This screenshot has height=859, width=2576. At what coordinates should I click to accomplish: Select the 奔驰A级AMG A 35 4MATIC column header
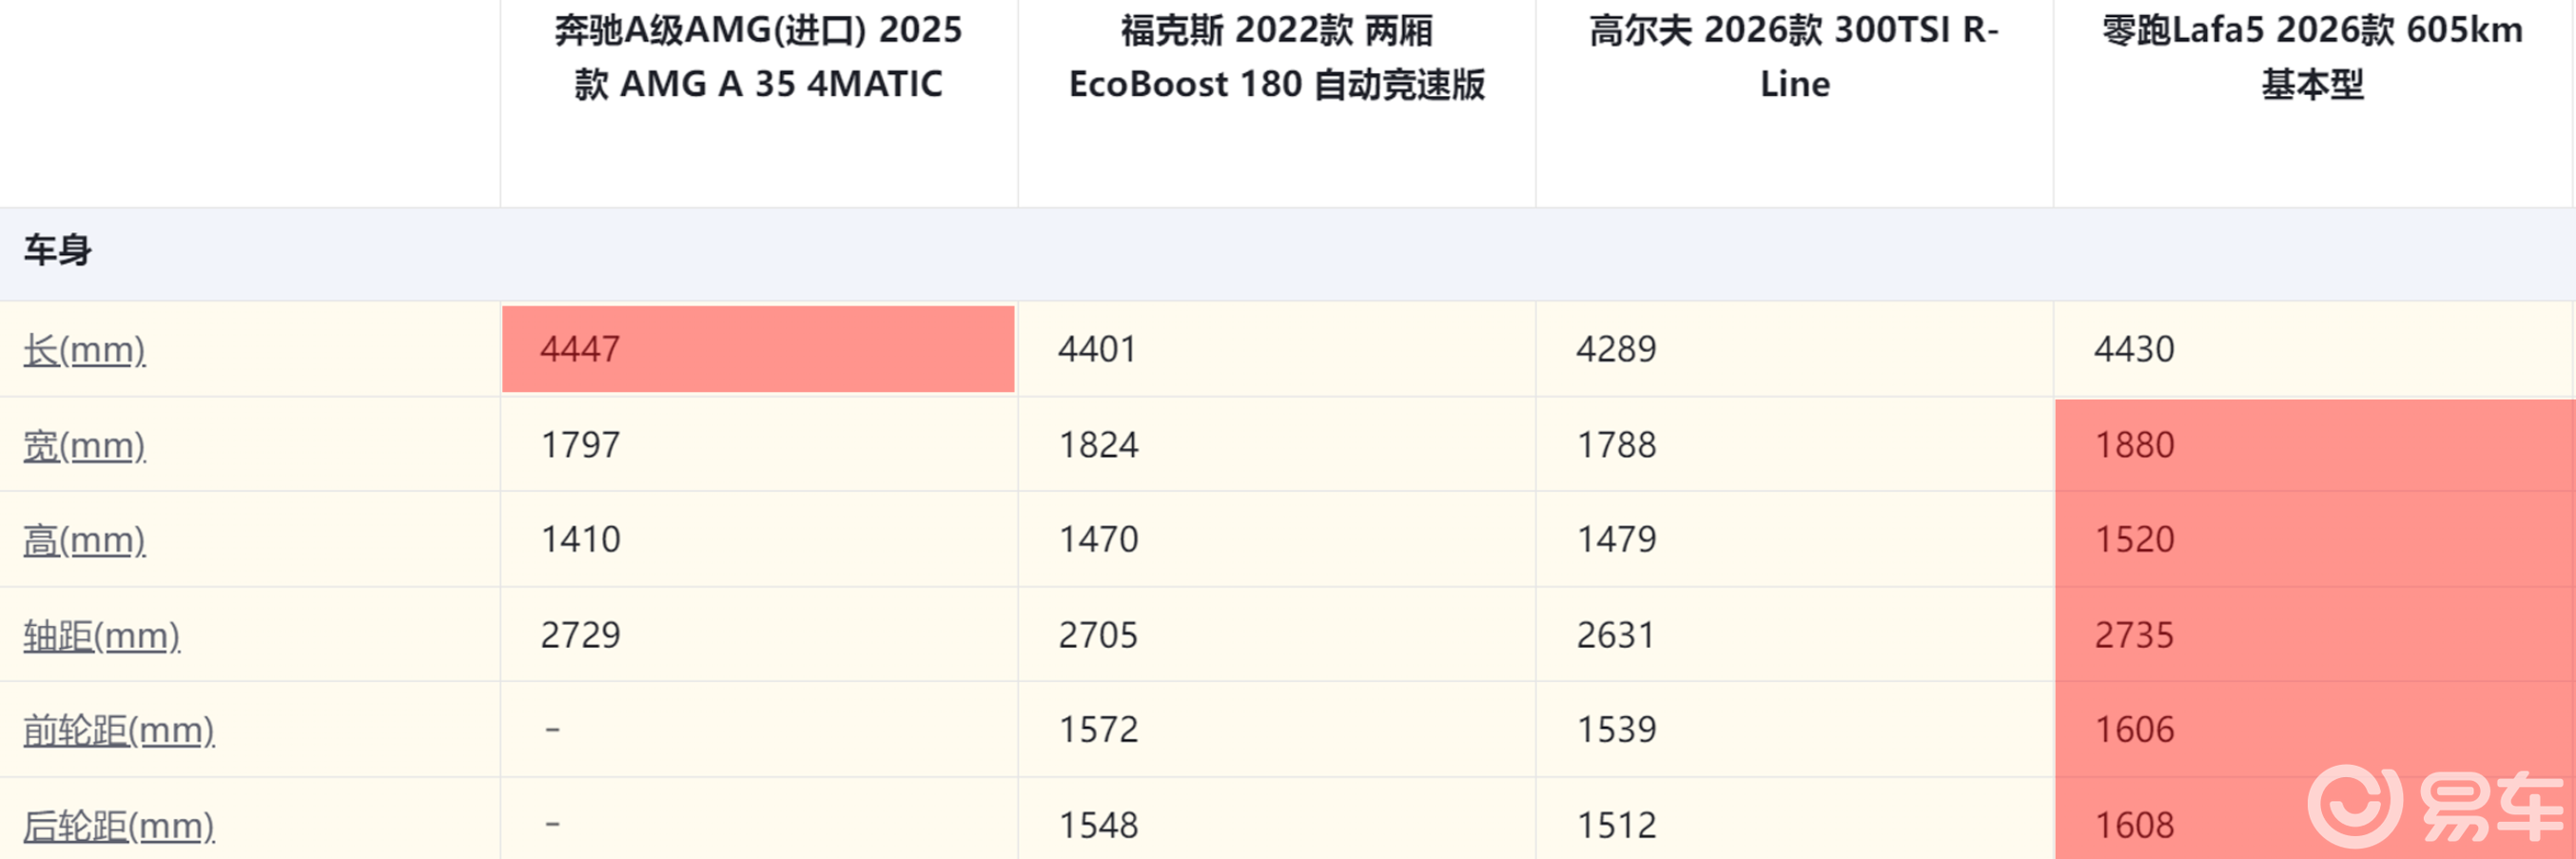click(758, 57)
